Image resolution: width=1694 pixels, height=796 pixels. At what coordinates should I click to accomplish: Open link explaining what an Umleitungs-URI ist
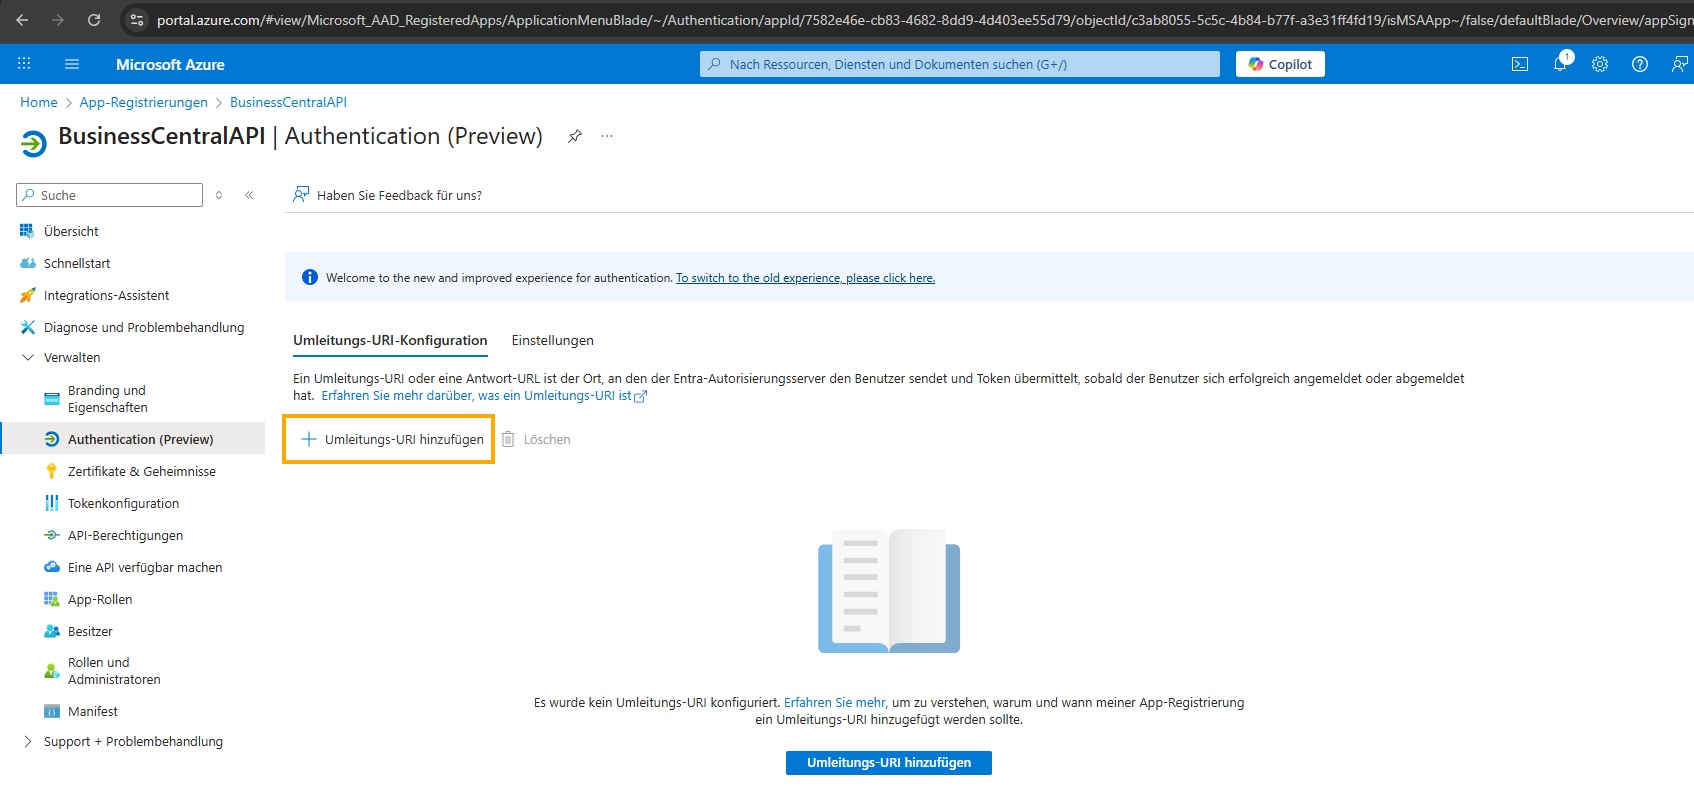point(484,396)
